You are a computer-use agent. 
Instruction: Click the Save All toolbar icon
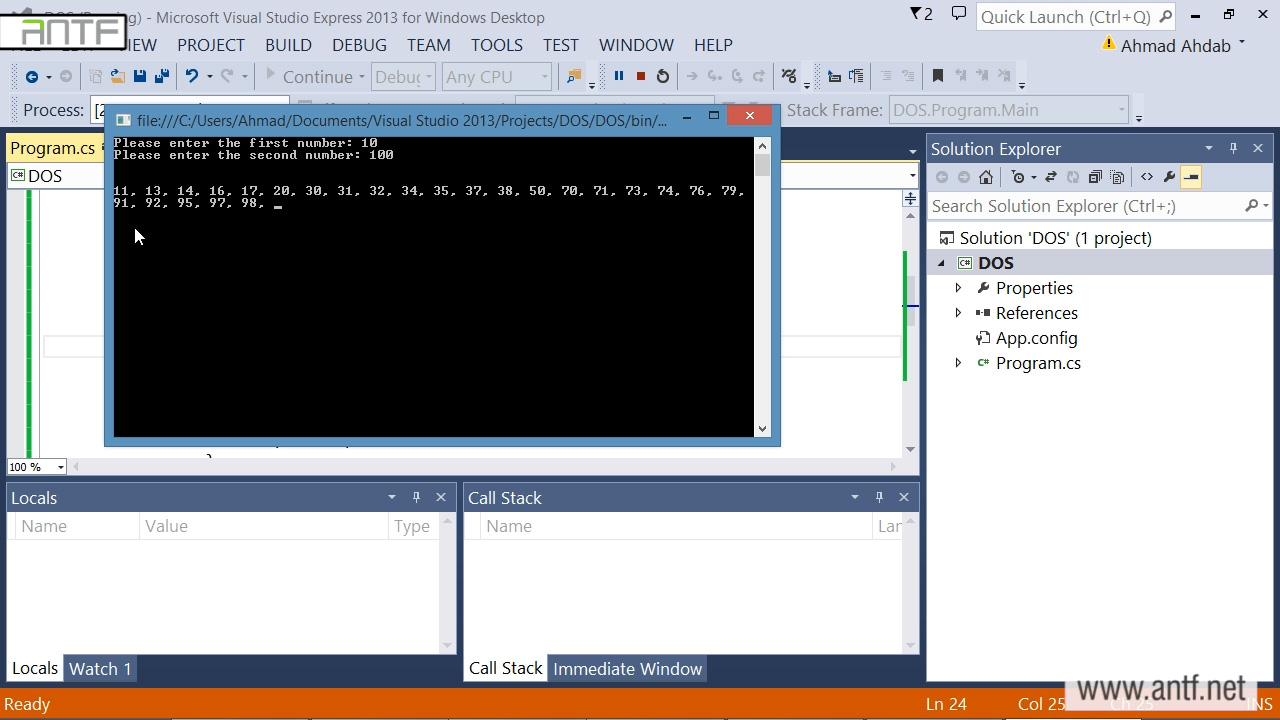click(161, 76)
